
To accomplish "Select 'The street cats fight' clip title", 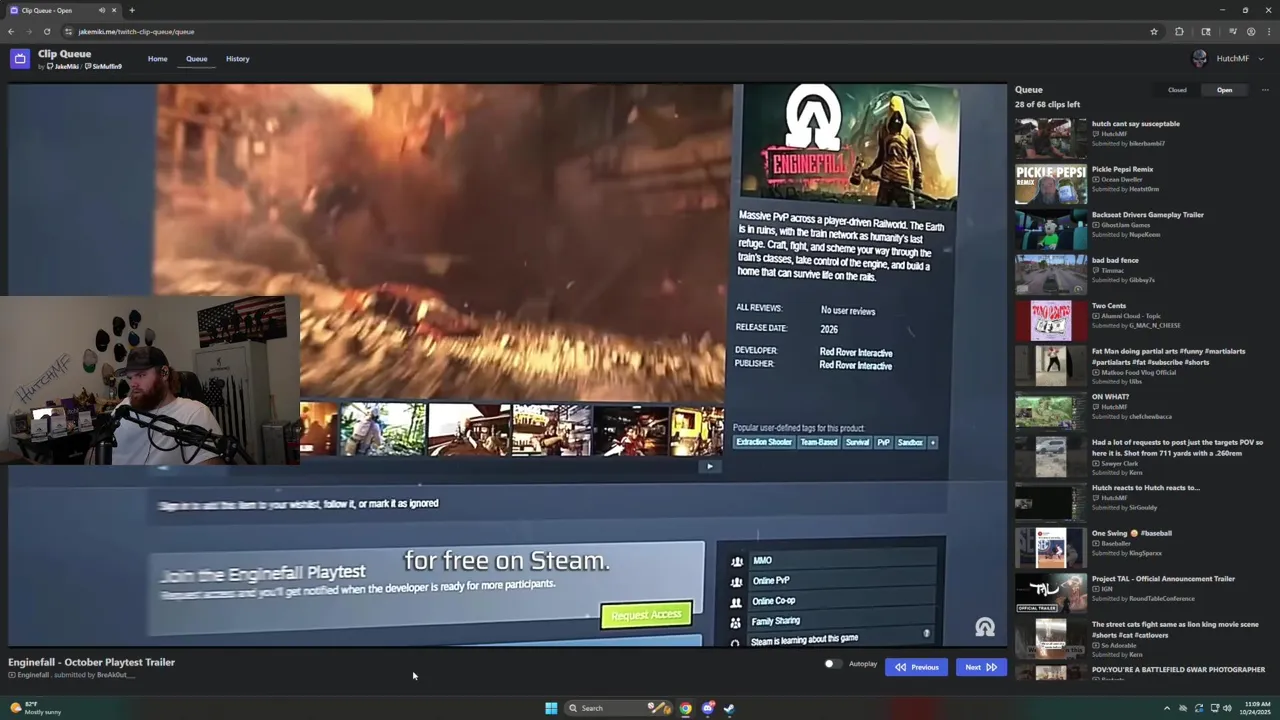I will pos(1175,629).
